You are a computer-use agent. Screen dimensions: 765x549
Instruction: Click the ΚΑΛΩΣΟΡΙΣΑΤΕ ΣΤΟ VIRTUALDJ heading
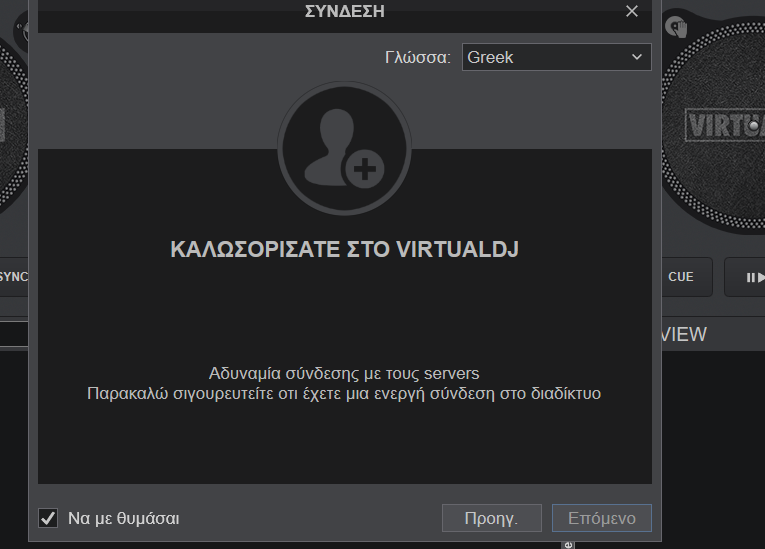tap(344, 249)
